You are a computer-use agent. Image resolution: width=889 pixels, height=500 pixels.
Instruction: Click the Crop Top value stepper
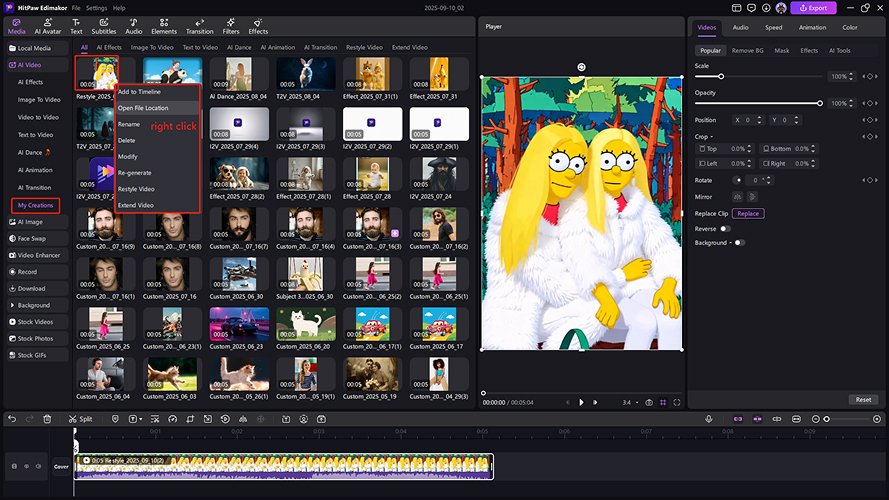coord(749,149)
